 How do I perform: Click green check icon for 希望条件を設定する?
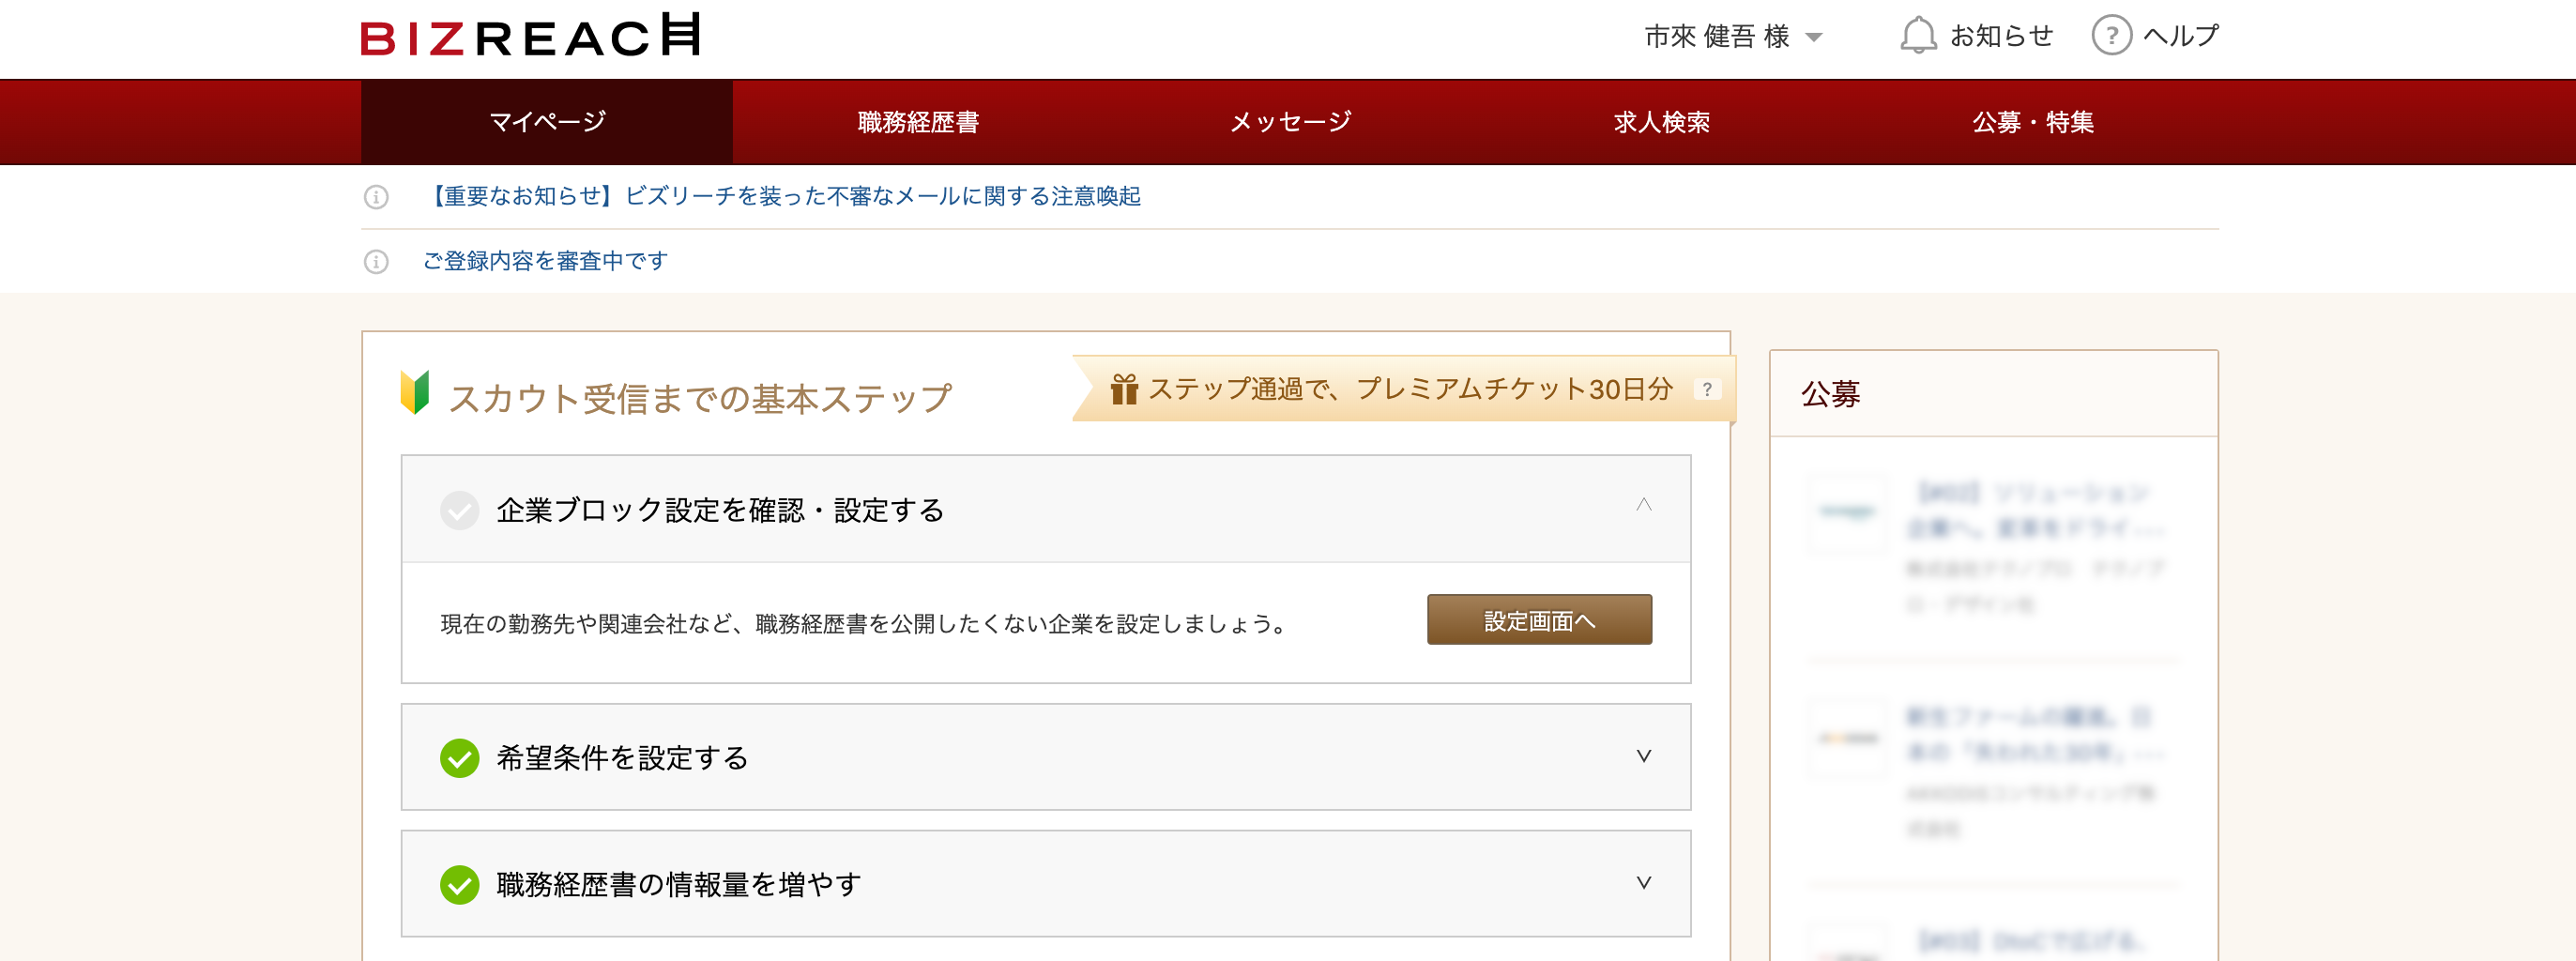pyautogui.click(x=459, y=758)
